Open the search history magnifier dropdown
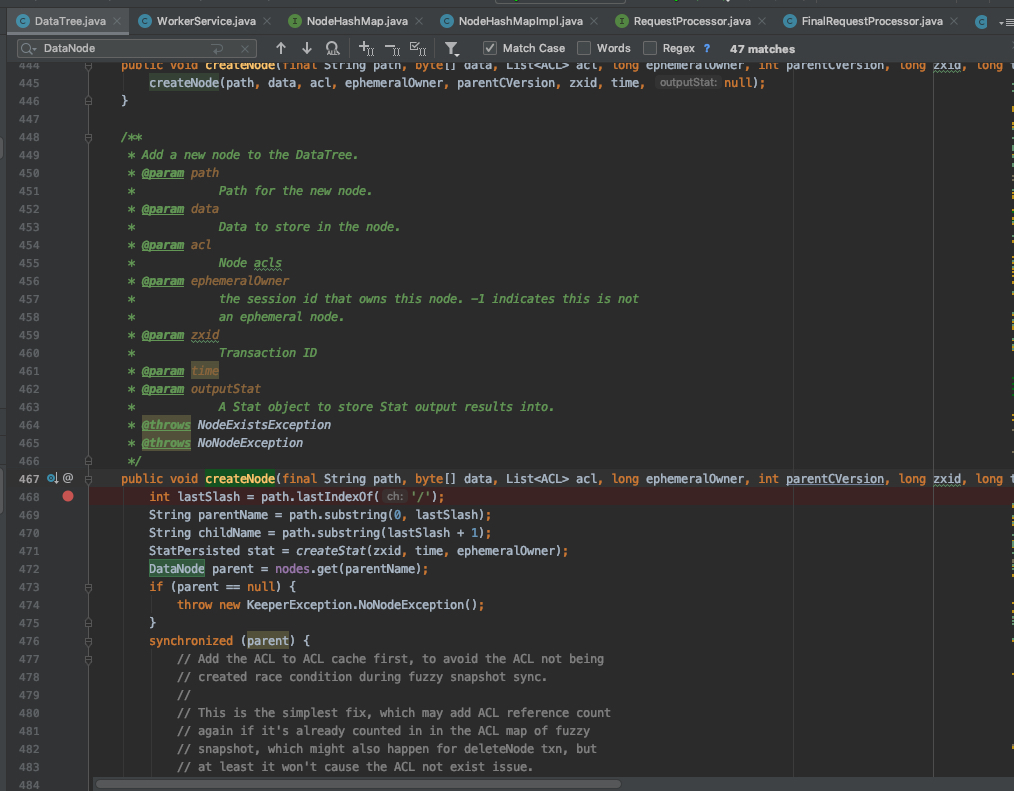The width and height of the screenshot is (1014, 791). [x=28, y=49]
